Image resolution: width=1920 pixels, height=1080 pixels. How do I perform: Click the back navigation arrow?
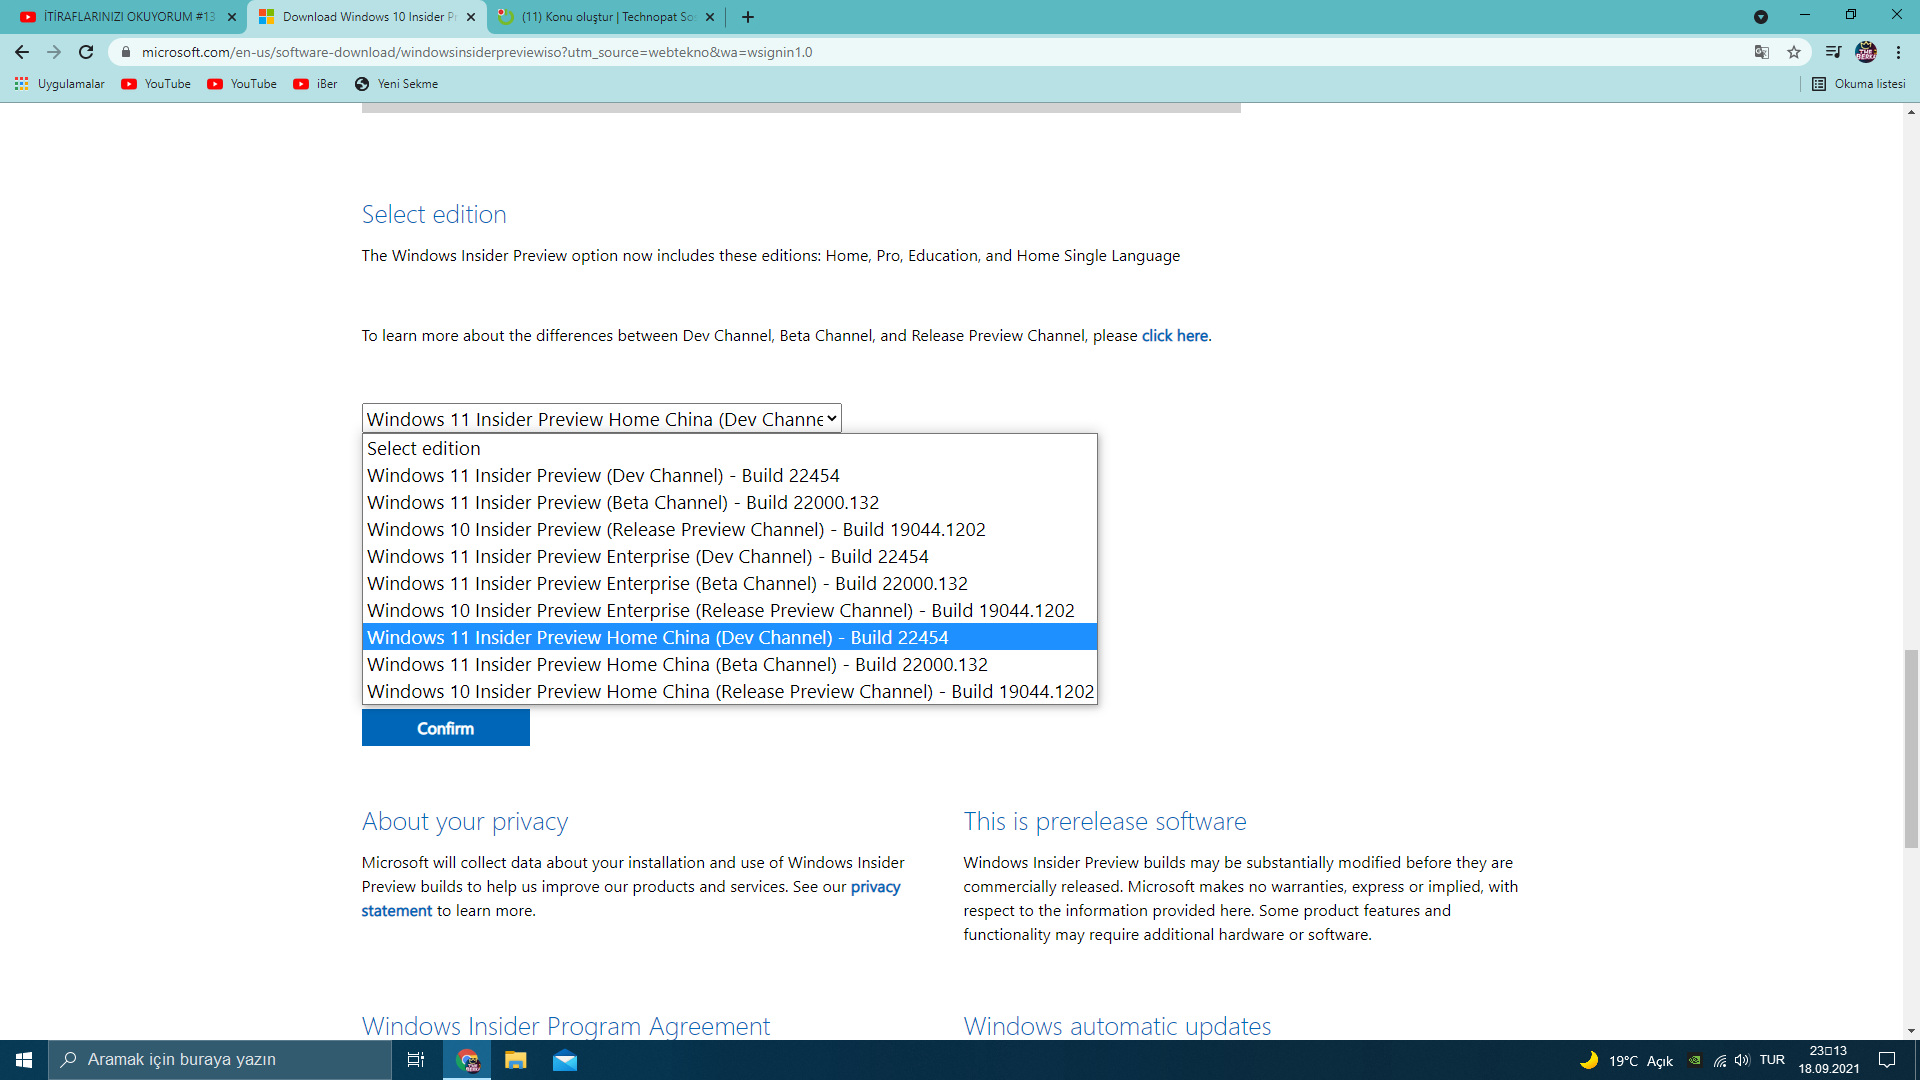tap(22, 52)
